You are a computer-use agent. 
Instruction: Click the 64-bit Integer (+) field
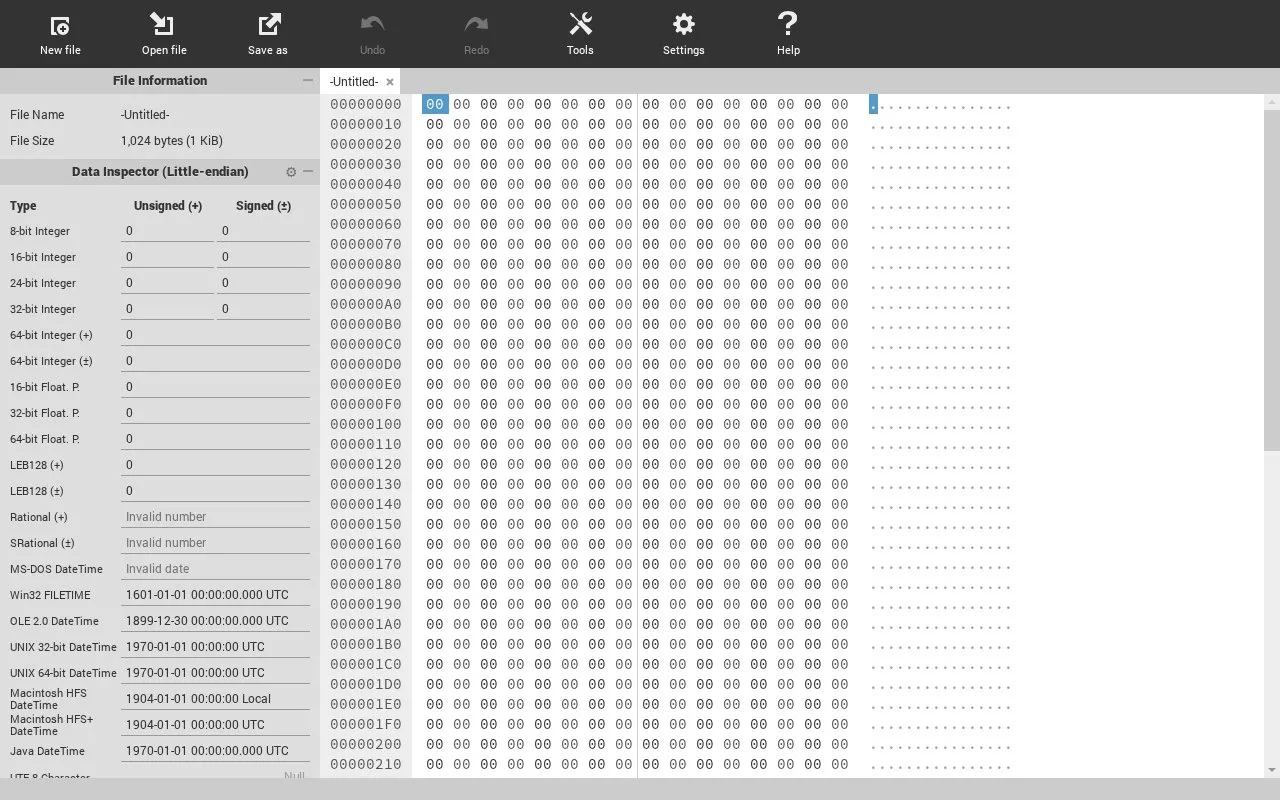click(x=215, y=335)
